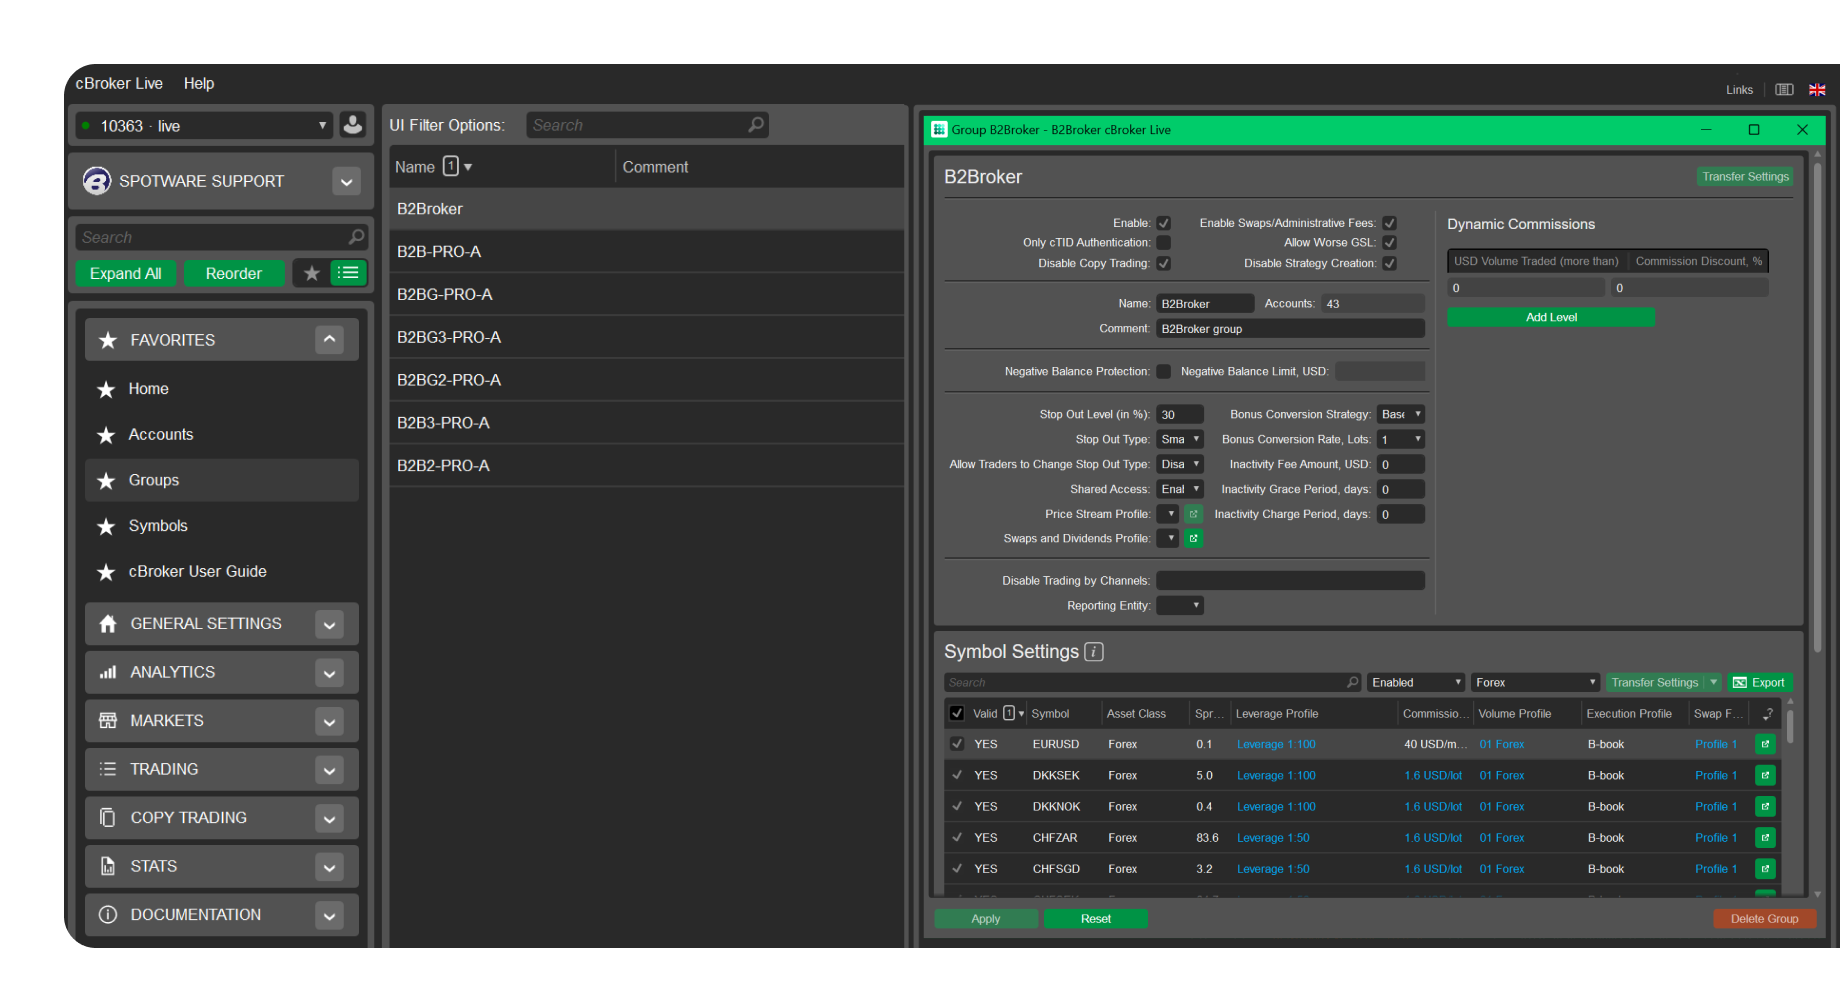This screenshot has width=1840, height=1008.
Task: Open the 10363 live server dropdown
Action: point(204,126)
